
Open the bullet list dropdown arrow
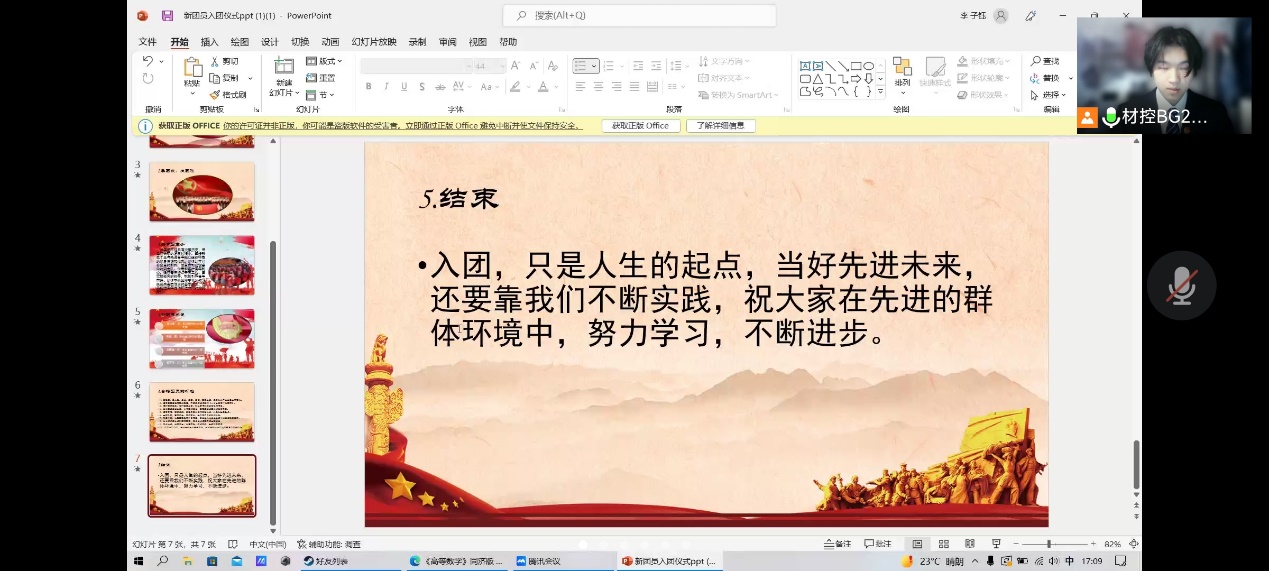coord(594,66)
